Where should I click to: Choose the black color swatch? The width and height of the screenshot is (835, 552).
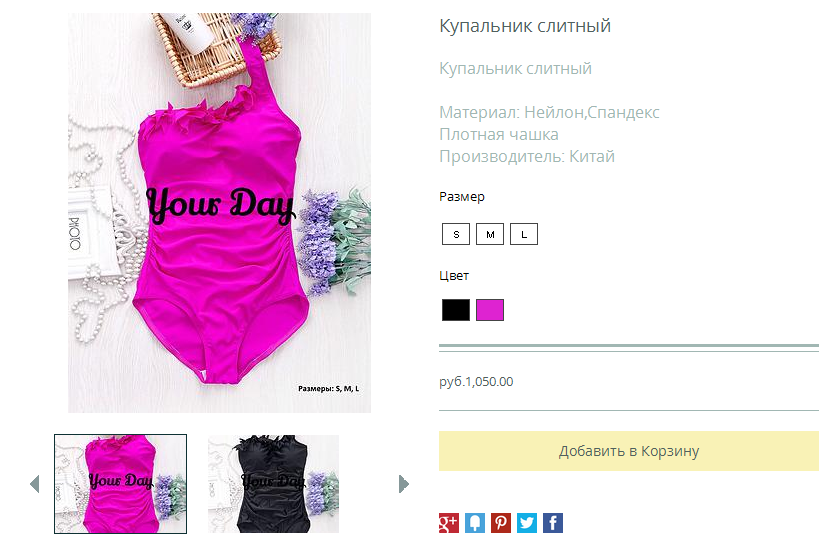(x=456, y=310)
